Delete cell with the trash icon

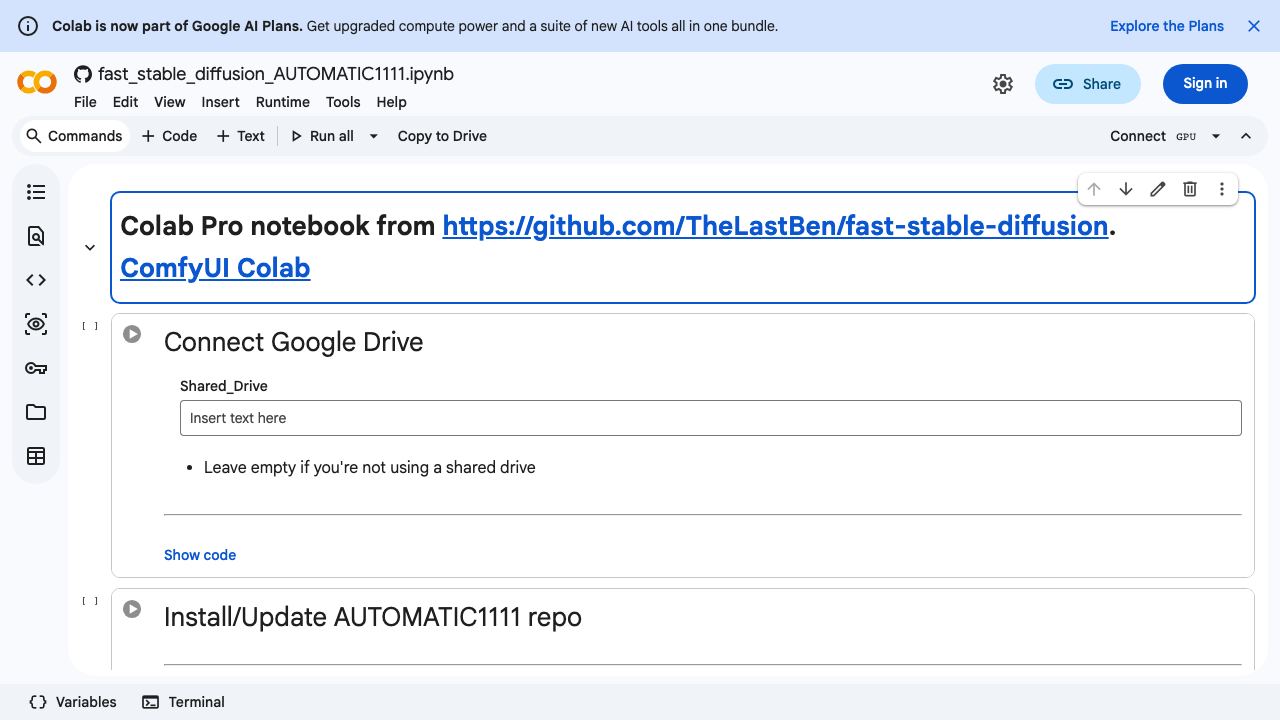1190,189
